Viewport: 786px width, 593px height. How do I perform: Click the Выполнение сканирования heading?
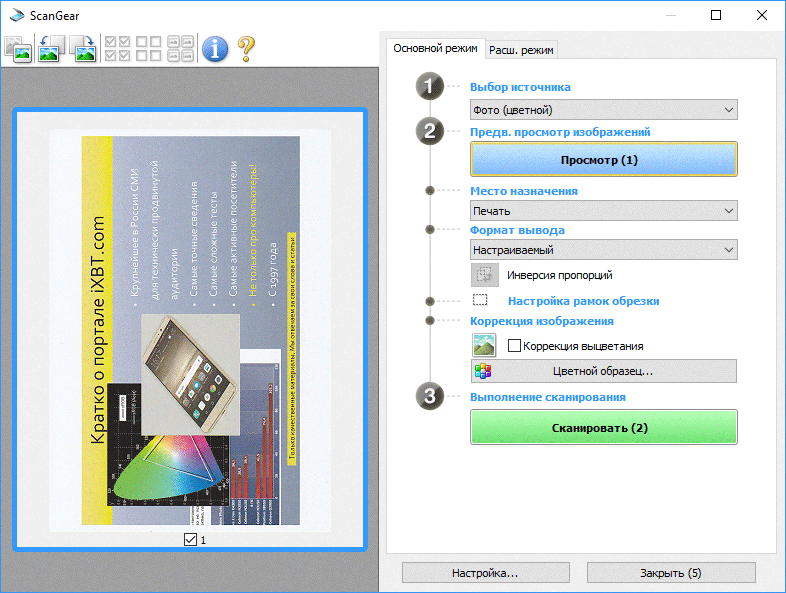[547, 397]
